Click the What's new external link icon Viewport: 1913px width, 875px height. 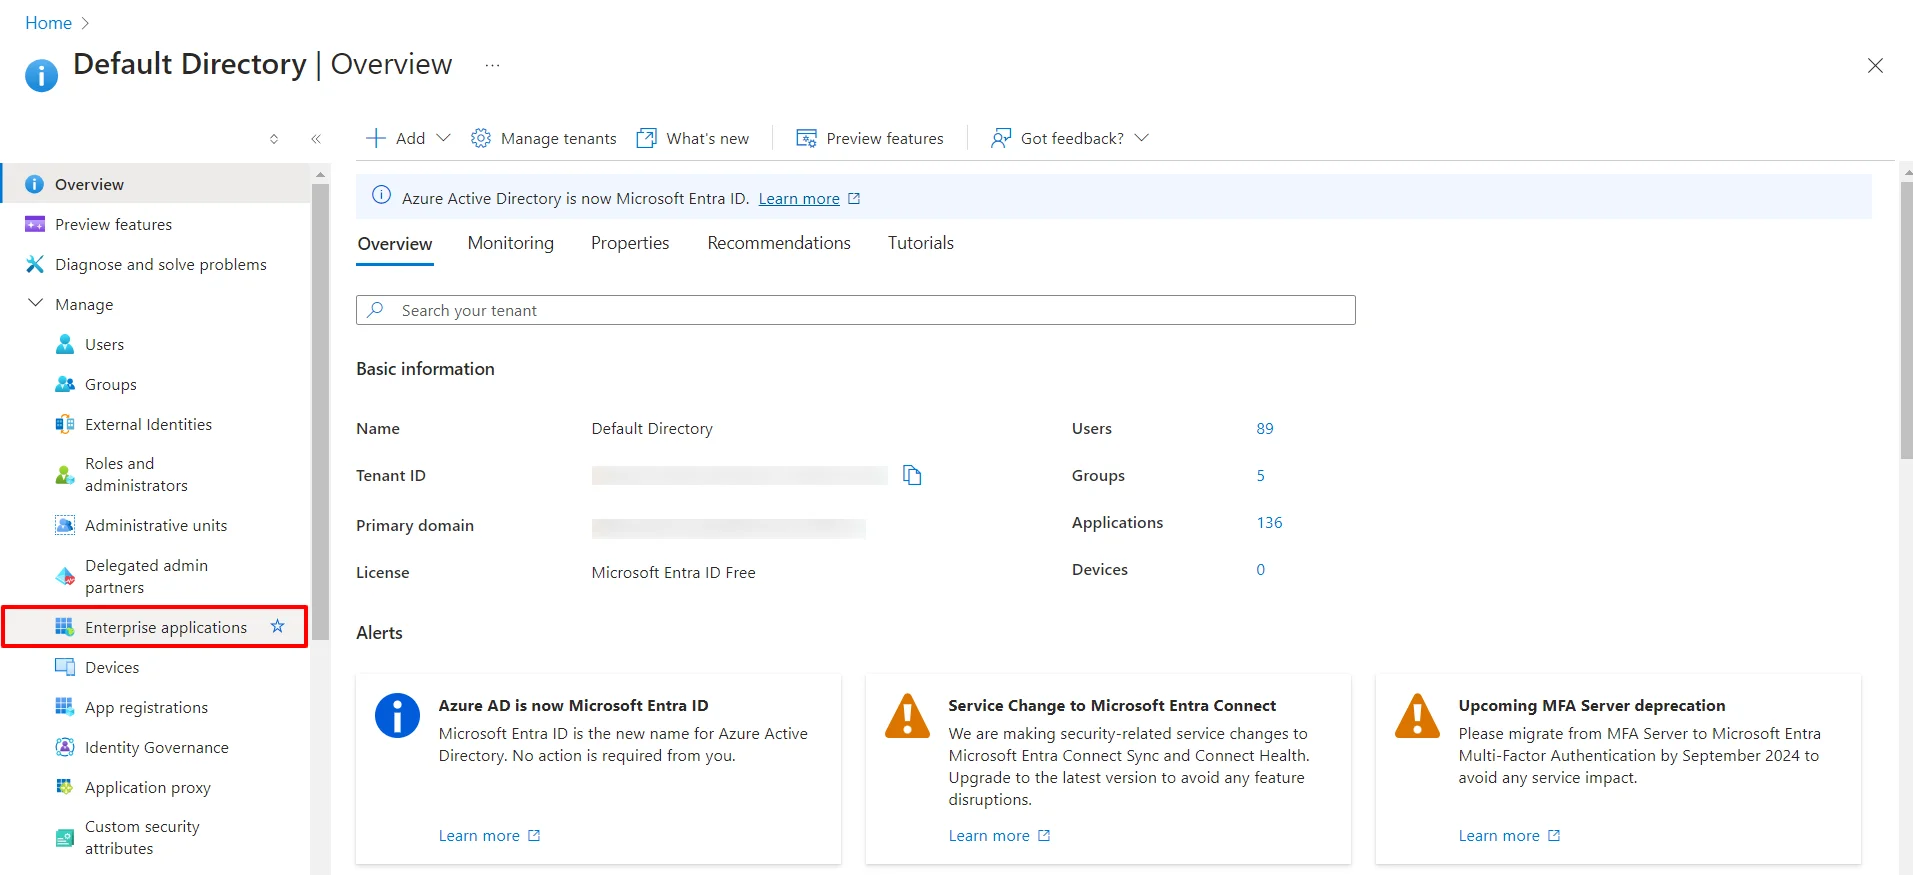(647, 138)
